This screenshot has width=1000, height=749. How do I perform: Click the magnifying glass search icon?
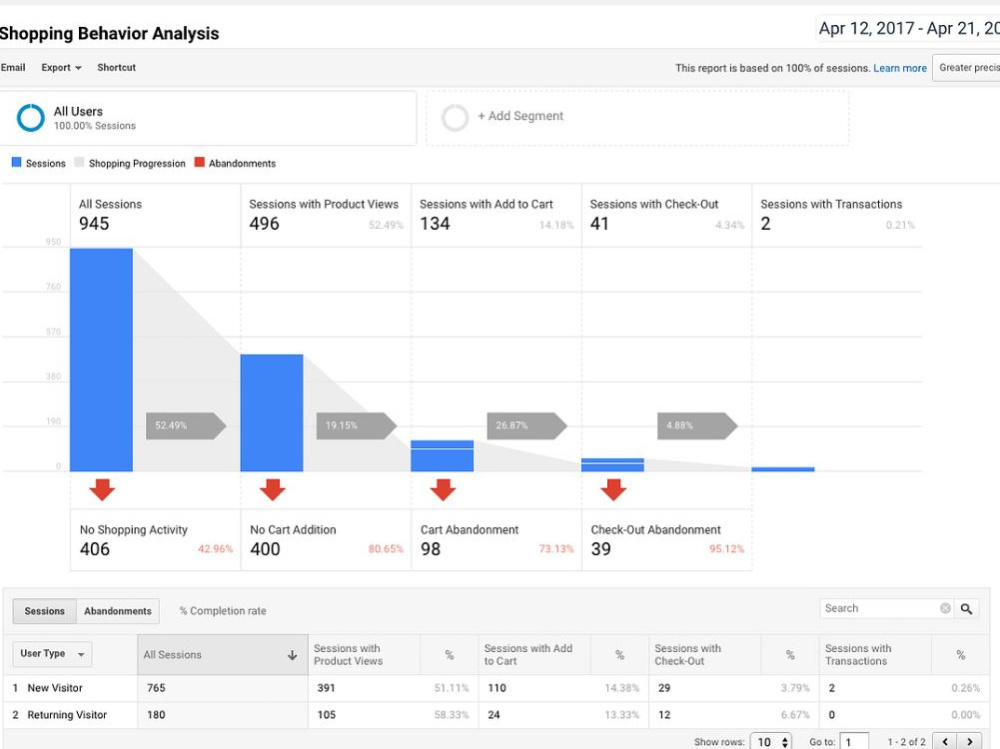(965, 608)
